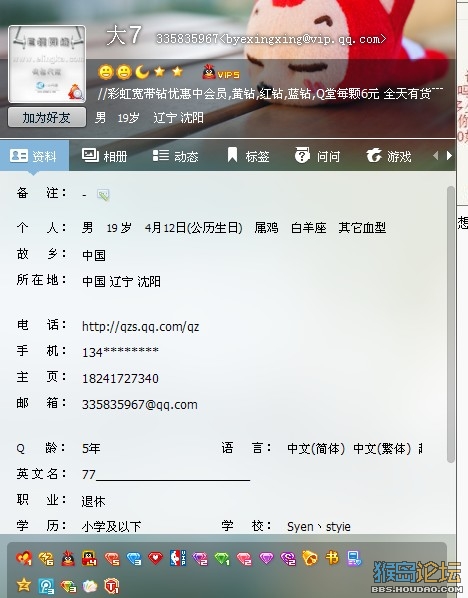Click the purple S diamond level 2 badge
The width and height of the screenshot is (468, 598).
point(288,559)
